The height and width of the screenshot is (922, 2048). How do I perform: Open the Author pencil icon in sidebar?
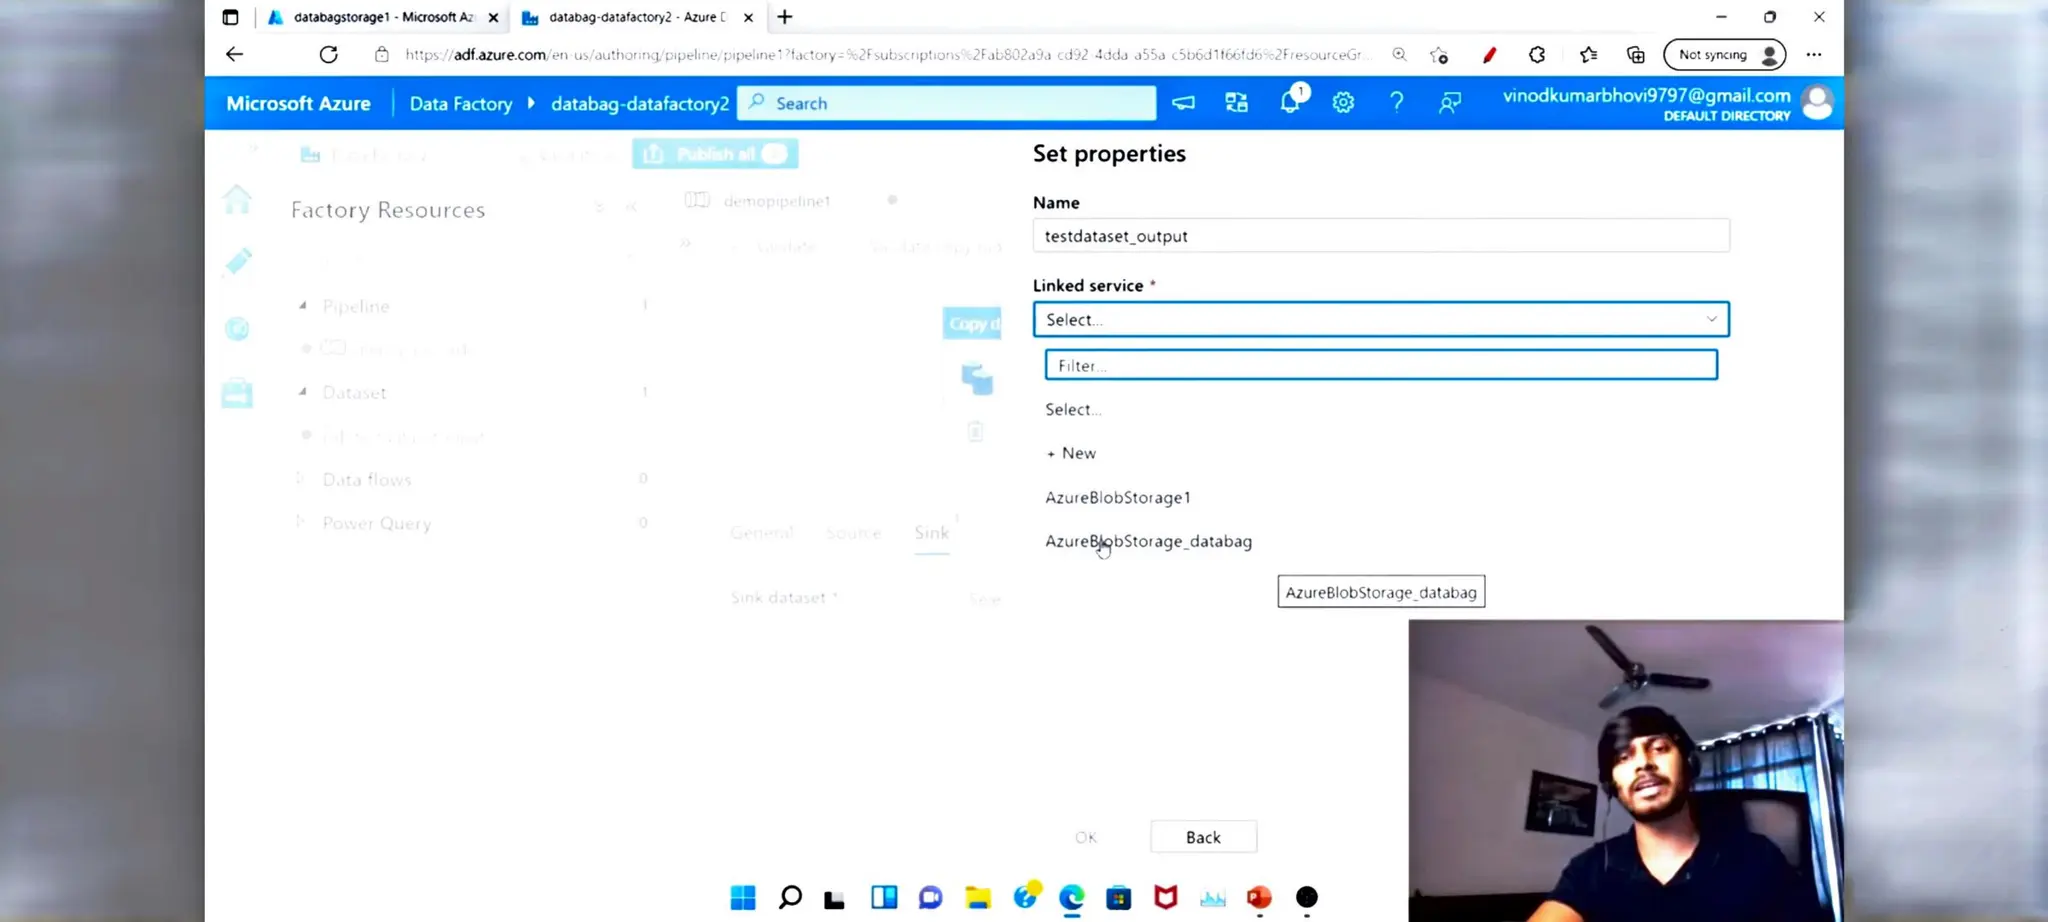[x=237, y=262]
